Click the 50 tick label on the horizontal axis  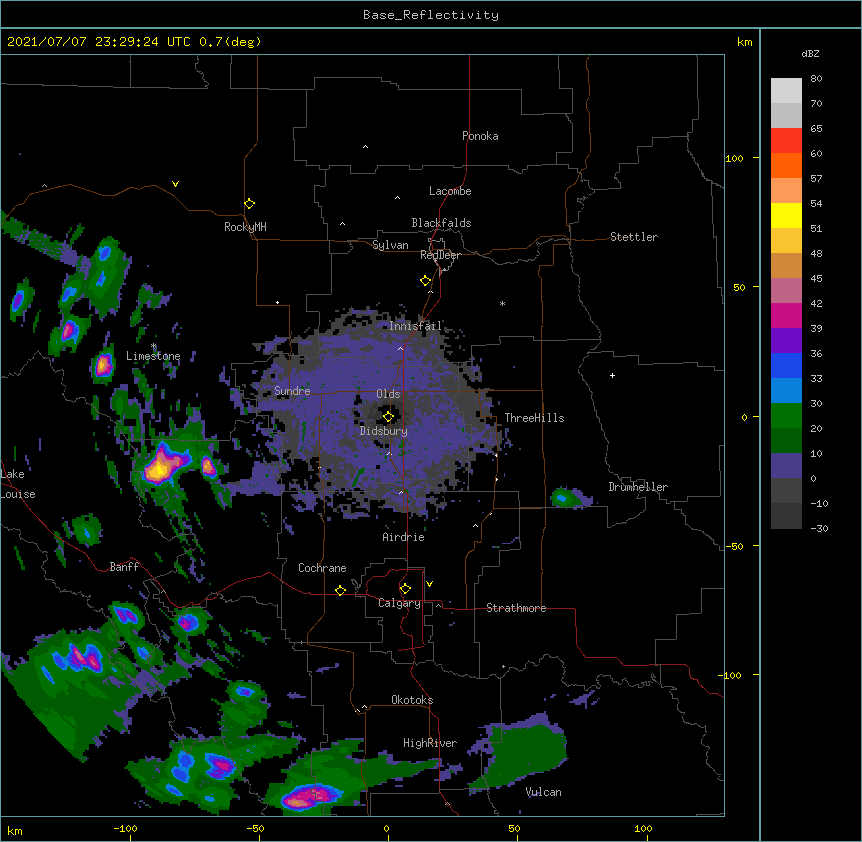coord(514,829)
